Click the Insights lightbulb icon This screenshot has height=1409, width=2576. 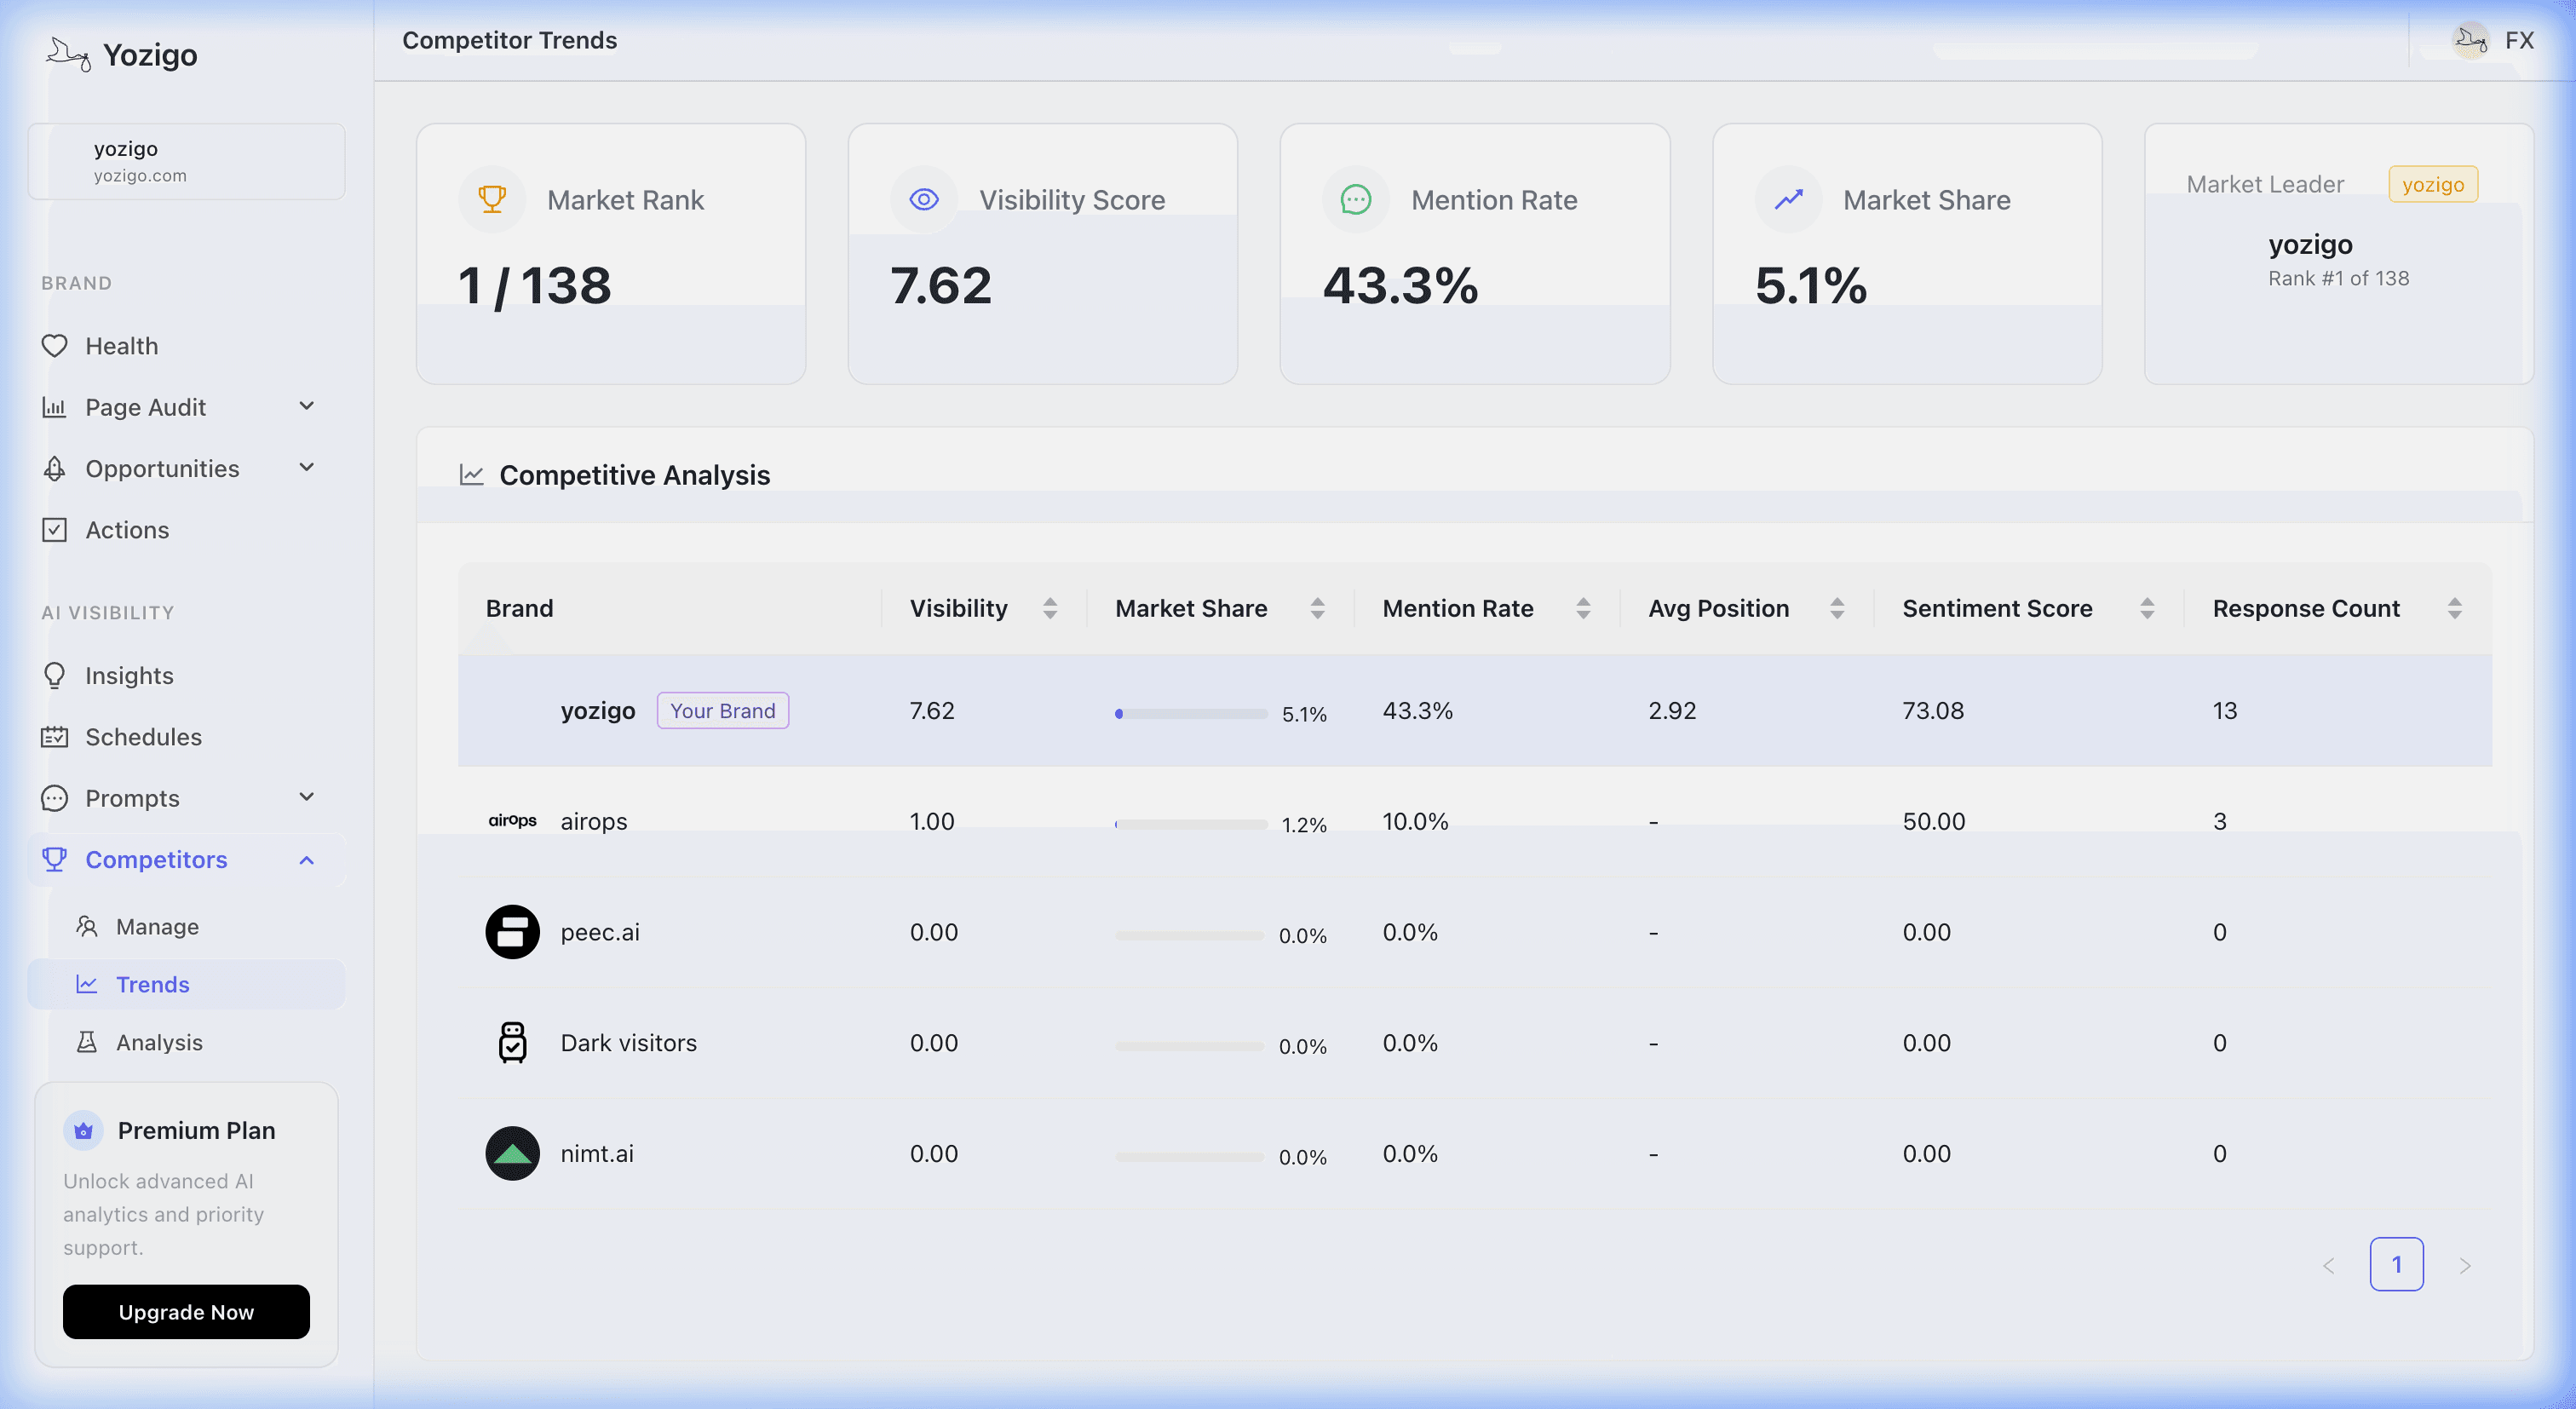[54, 676]
